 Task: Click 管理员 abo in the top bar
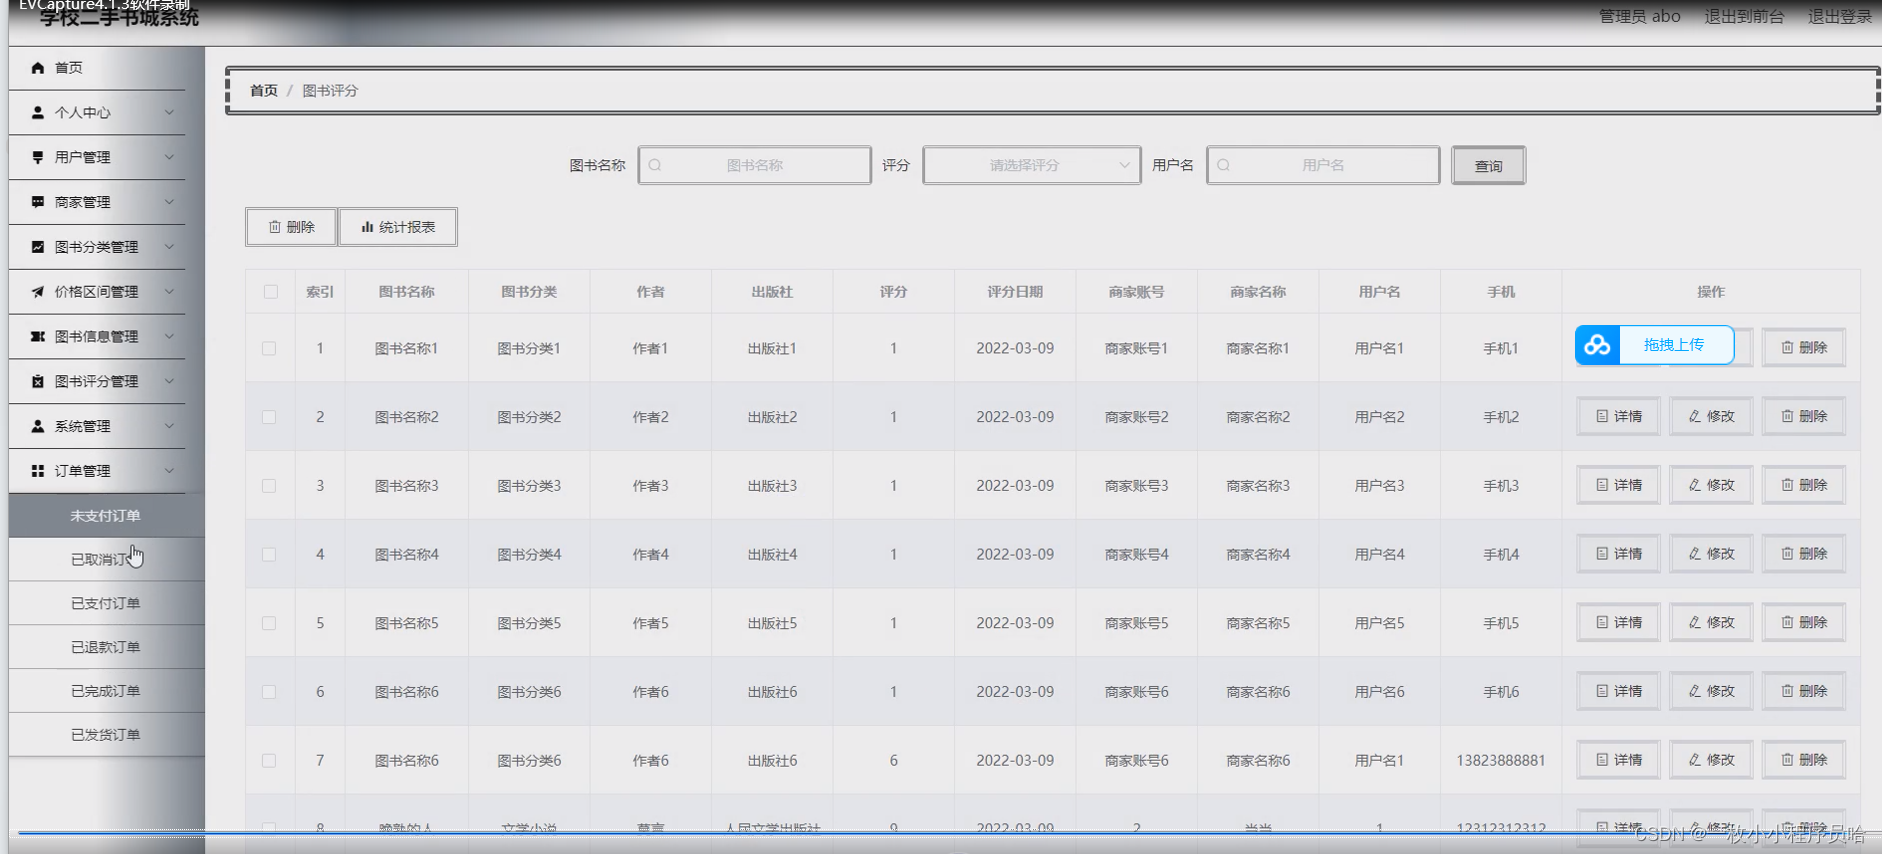(1639, 16)
